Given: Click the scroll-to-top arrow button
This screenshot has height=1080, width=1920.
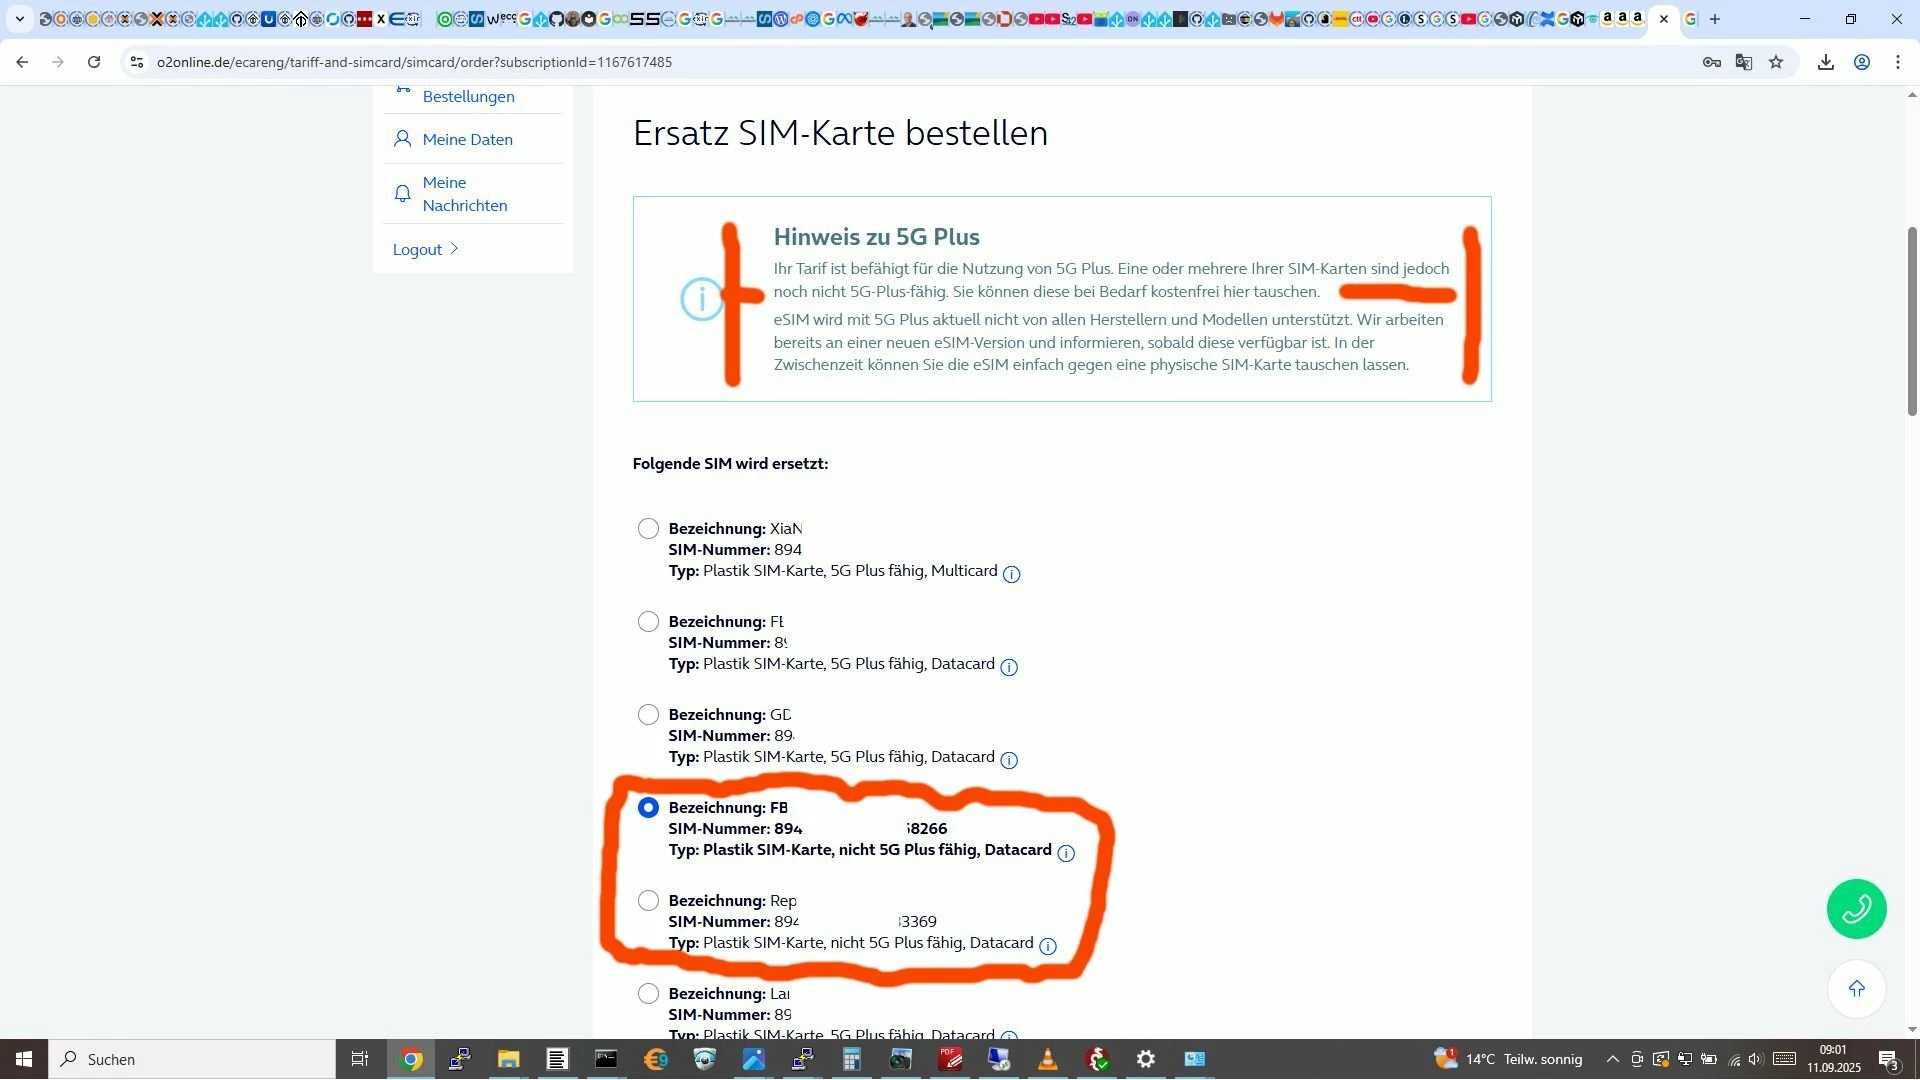Looking at the screenshot, I should point(1856,989).
